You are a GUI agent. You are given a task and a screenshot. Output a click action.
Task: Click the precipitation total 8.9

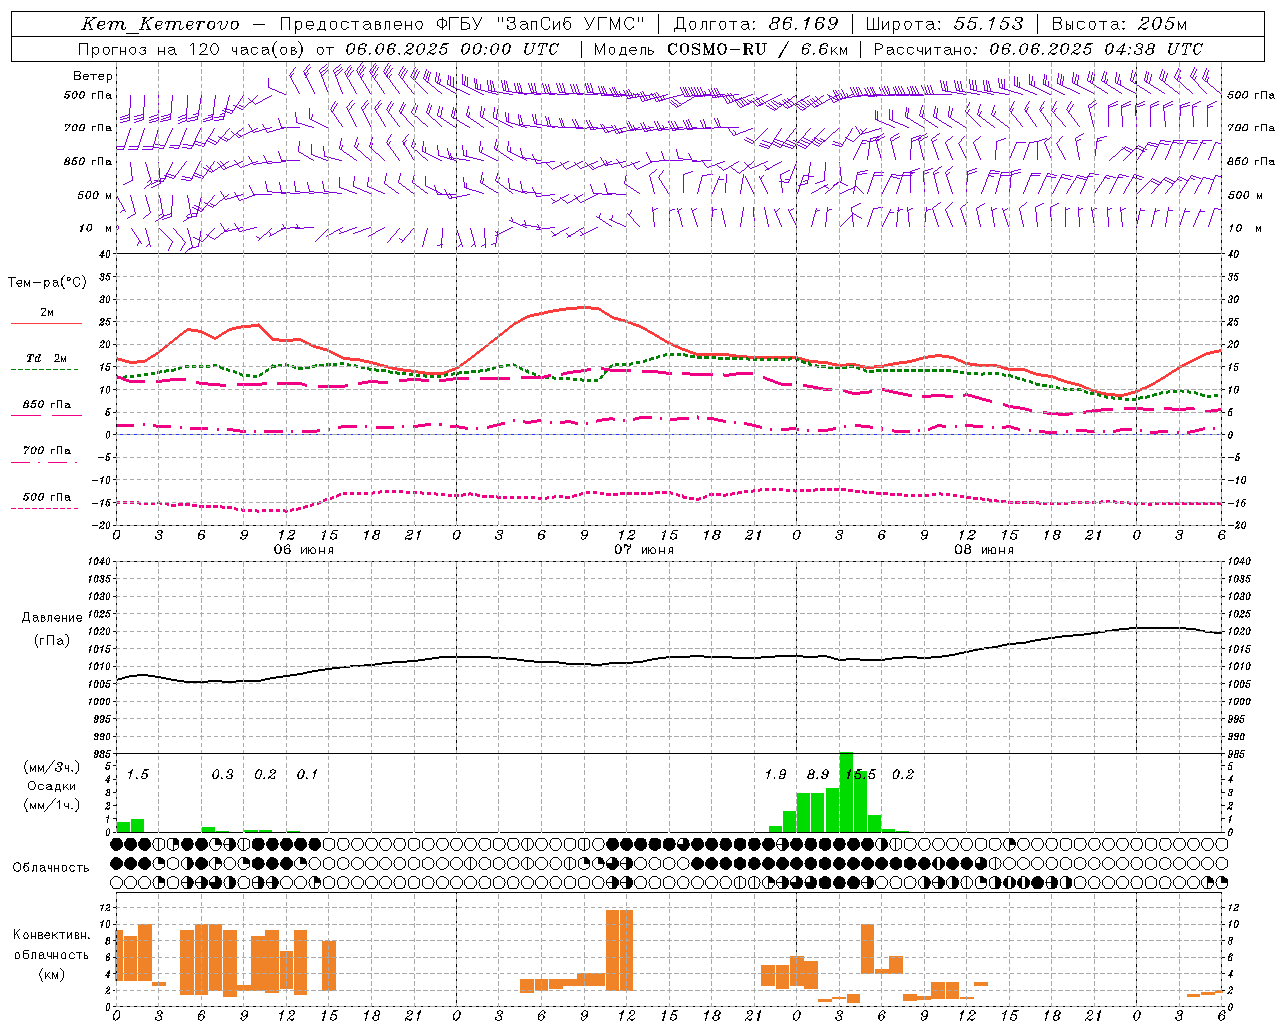[818, 774]
